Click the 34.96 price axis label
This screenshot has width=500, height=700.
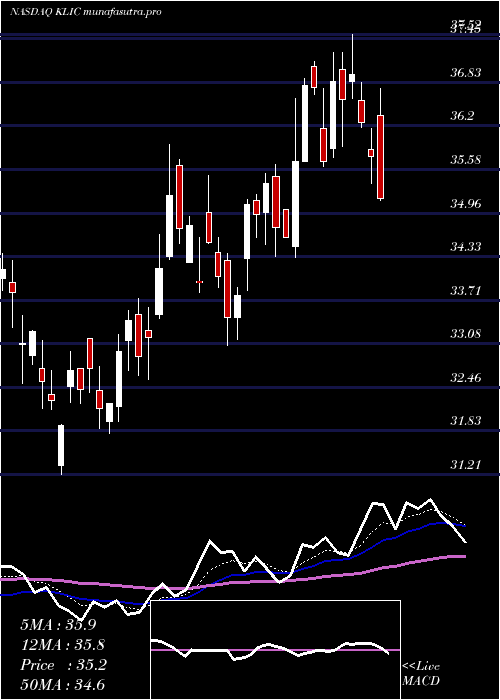click(x=466, y=204)
